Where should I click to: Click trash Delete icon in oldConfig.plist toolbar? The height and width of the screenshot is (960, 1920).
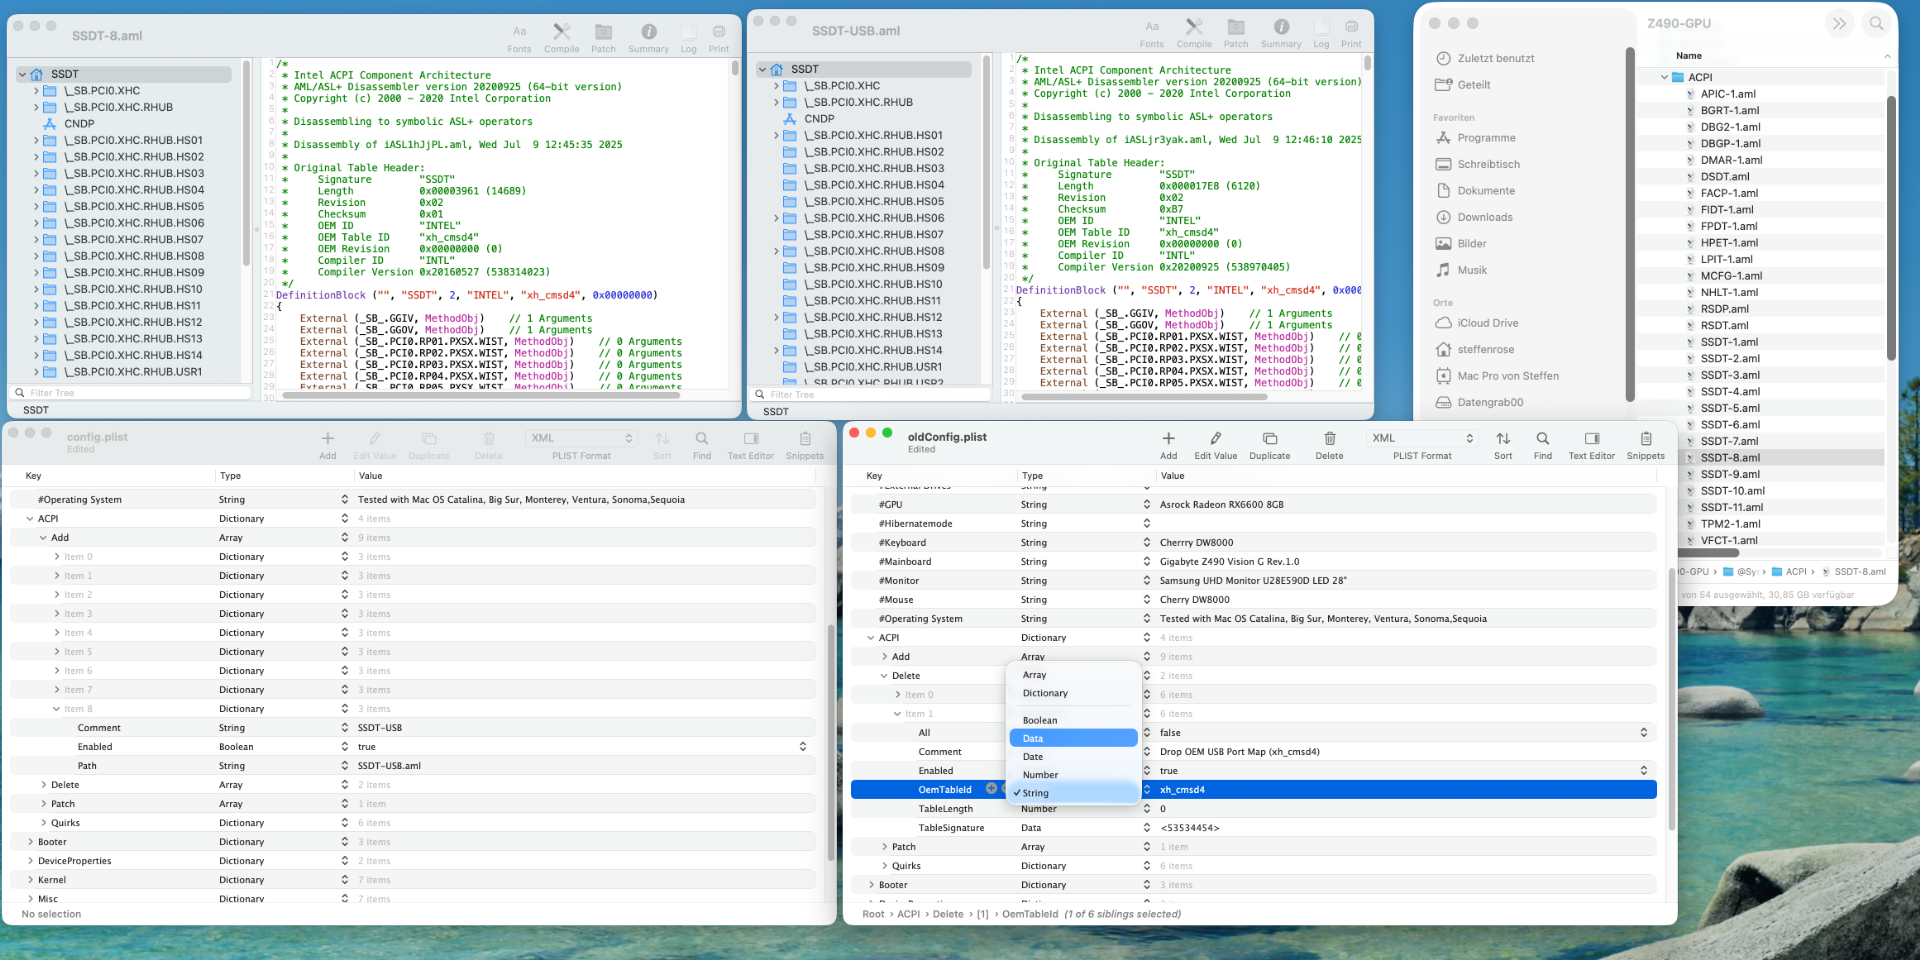[1329, 439]
